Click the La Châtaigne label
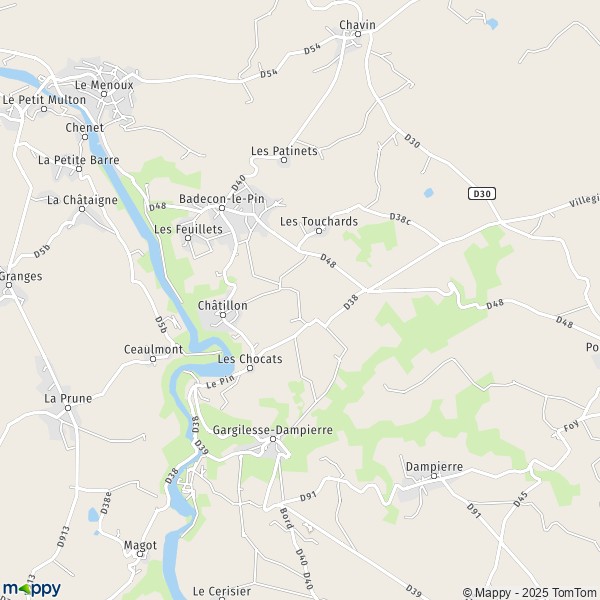 pyautogui.click(x=82, y=200)
